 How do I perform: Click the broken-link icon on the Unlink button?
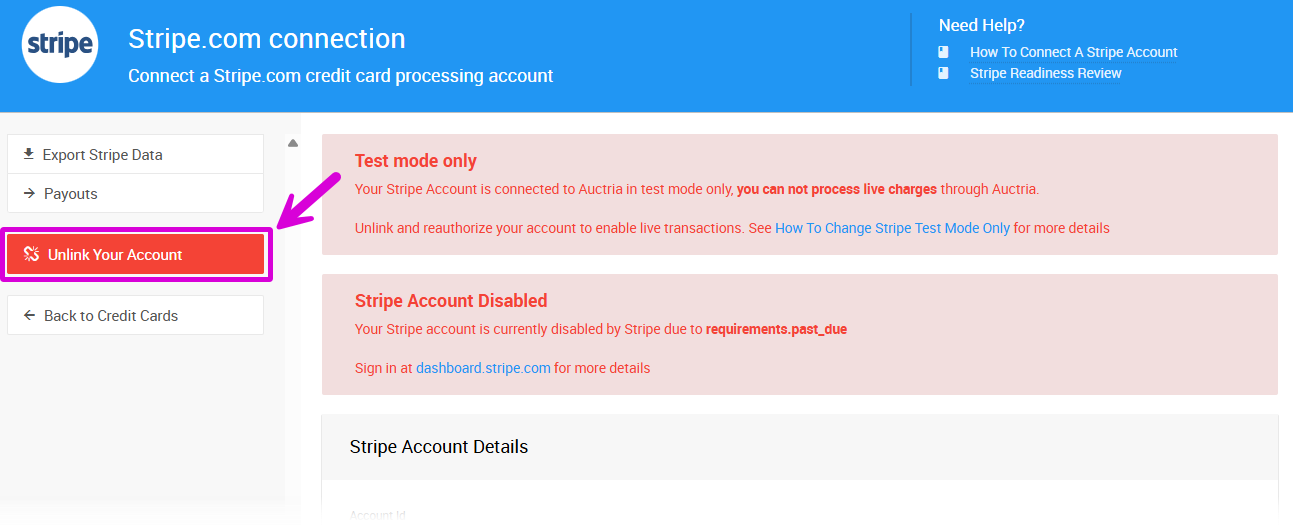click(31, 254)
